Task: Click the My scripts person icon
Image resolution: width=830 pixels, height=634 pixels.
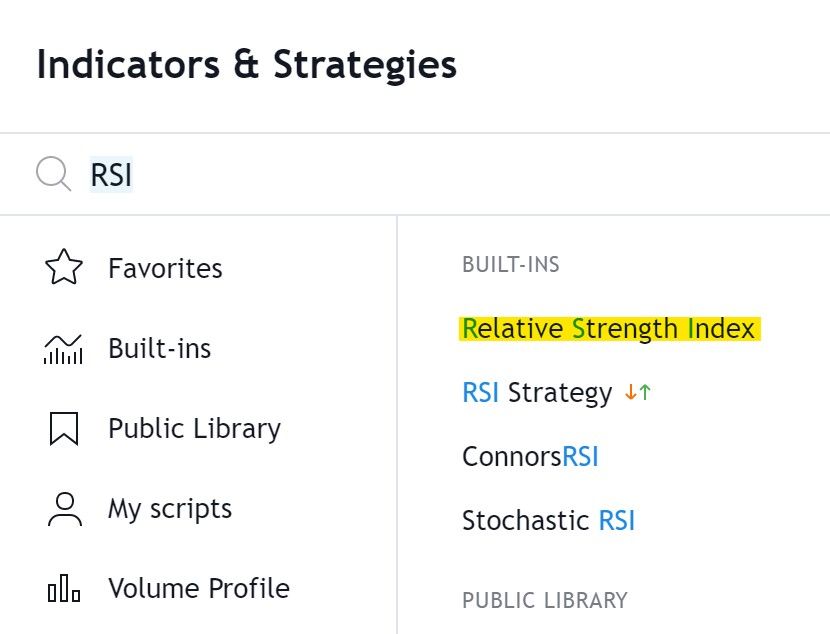Action: (63, 508)
